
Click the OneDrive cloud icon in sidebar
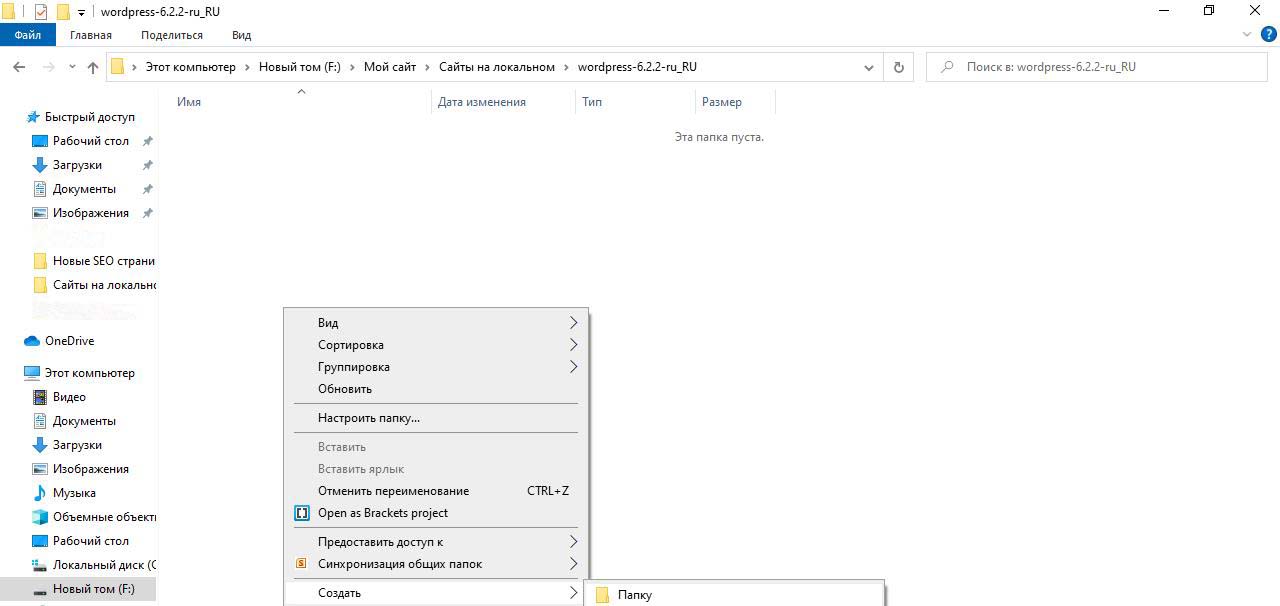coord(32,341)
